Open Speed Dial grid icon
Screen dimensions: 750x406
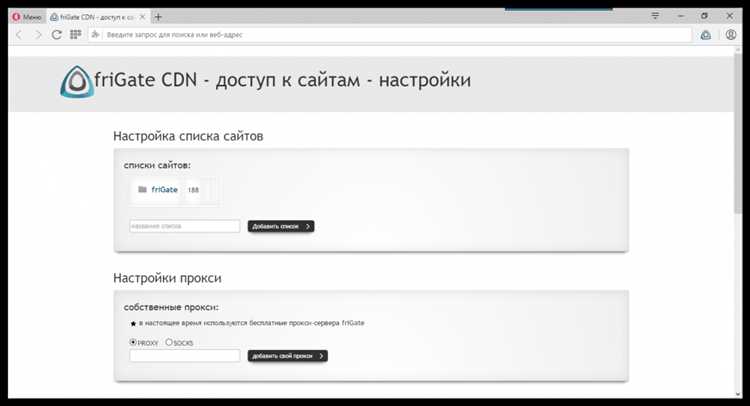(76, 34)
